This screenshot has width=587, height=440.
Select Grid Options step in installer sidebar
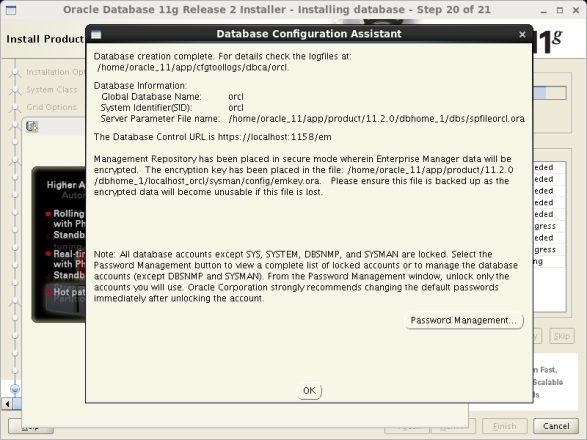[51, 107]
